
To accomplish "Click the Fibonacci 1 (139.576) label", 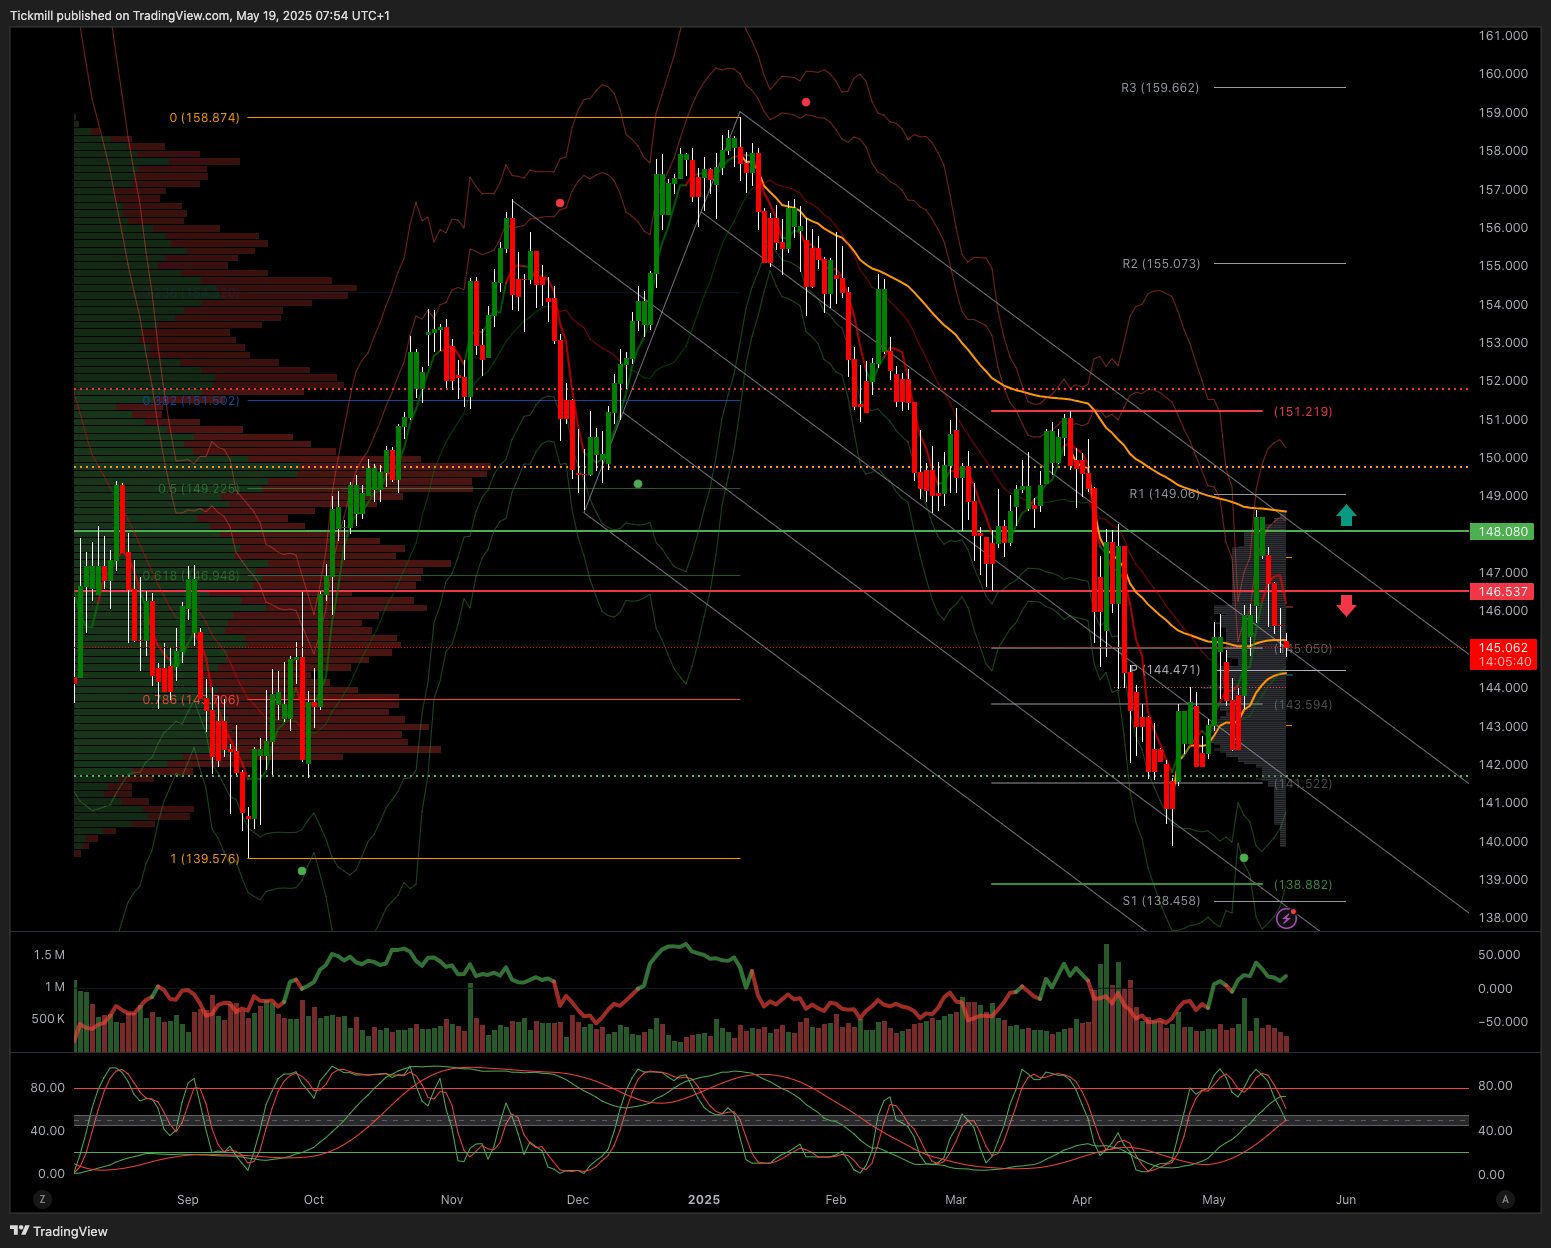I will pos(205,859).
